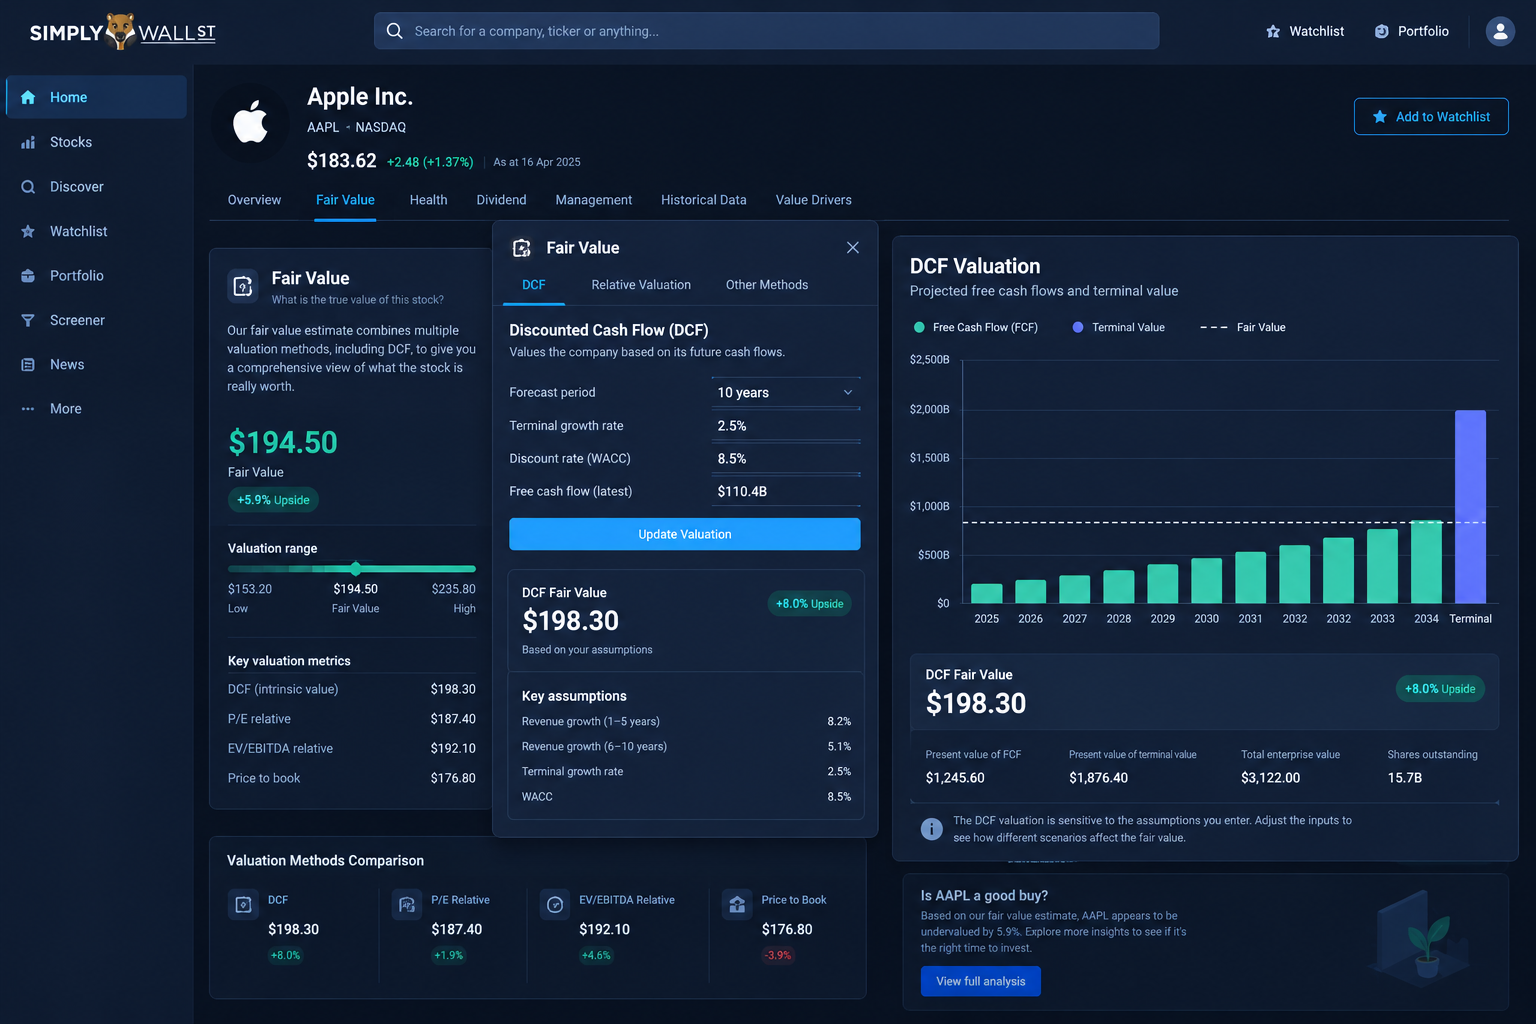Click the purple Terminal bar in chart

pyautogui.click(x=1470, y=506)
